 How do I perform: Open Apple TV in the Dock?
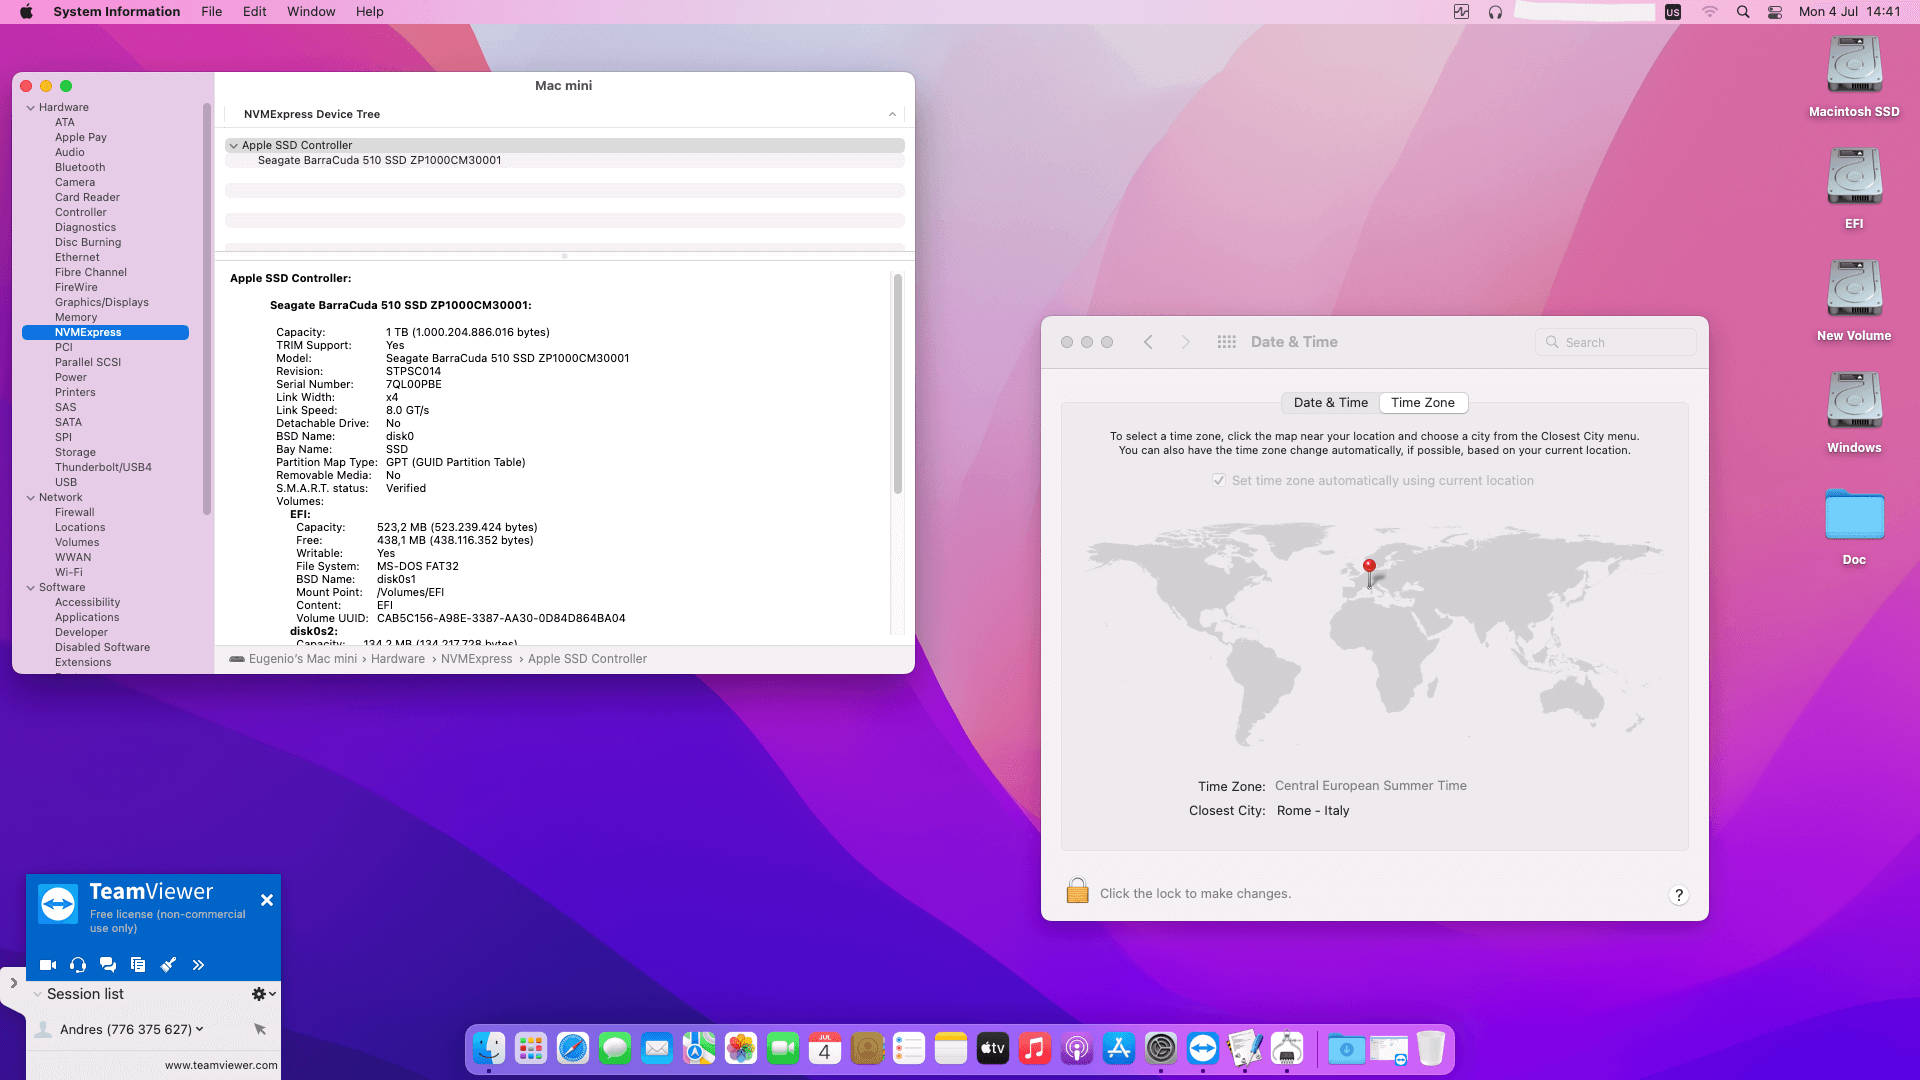point(993,1048)
